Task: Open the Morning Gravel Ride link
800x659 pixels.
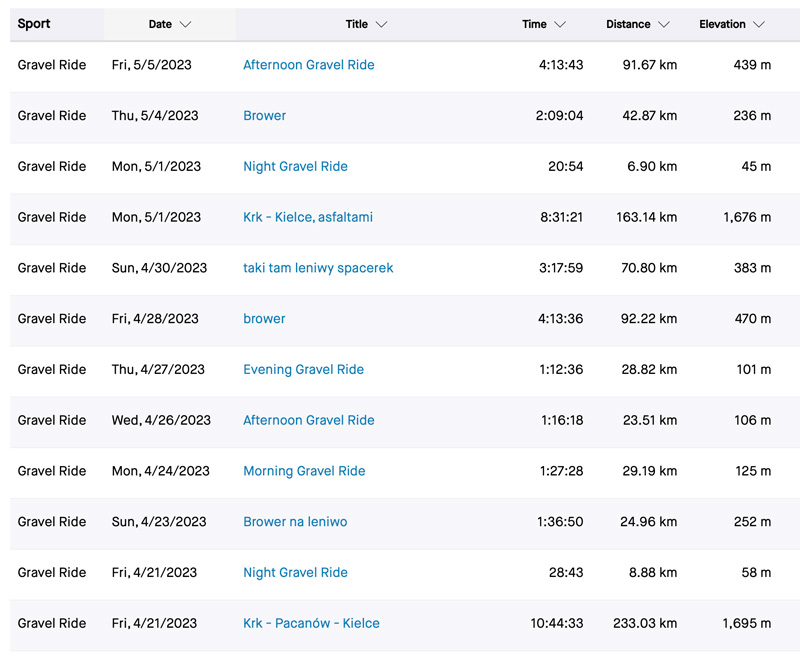Action: (x=304, y=471)
